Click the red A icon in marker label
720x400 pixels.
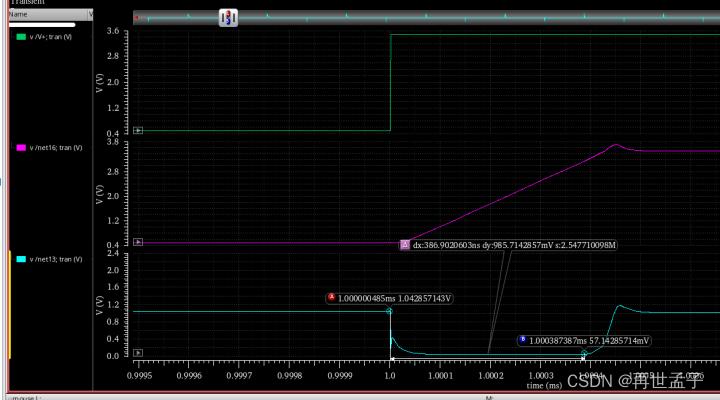click(x=332, y=297)
